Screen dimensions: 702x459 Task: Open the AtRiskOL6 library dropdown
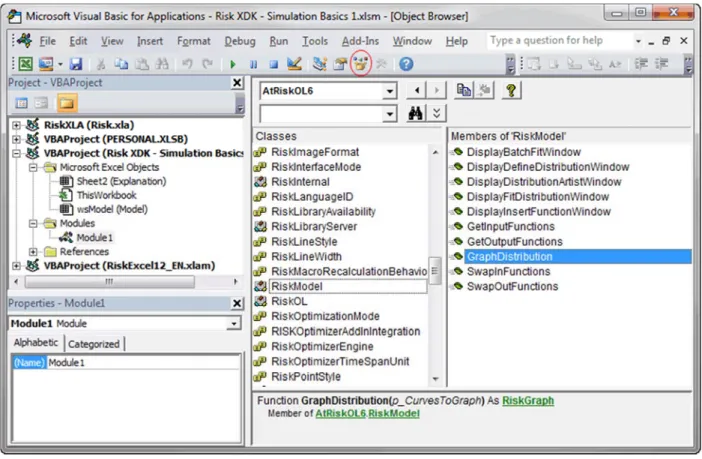point(390,91)
